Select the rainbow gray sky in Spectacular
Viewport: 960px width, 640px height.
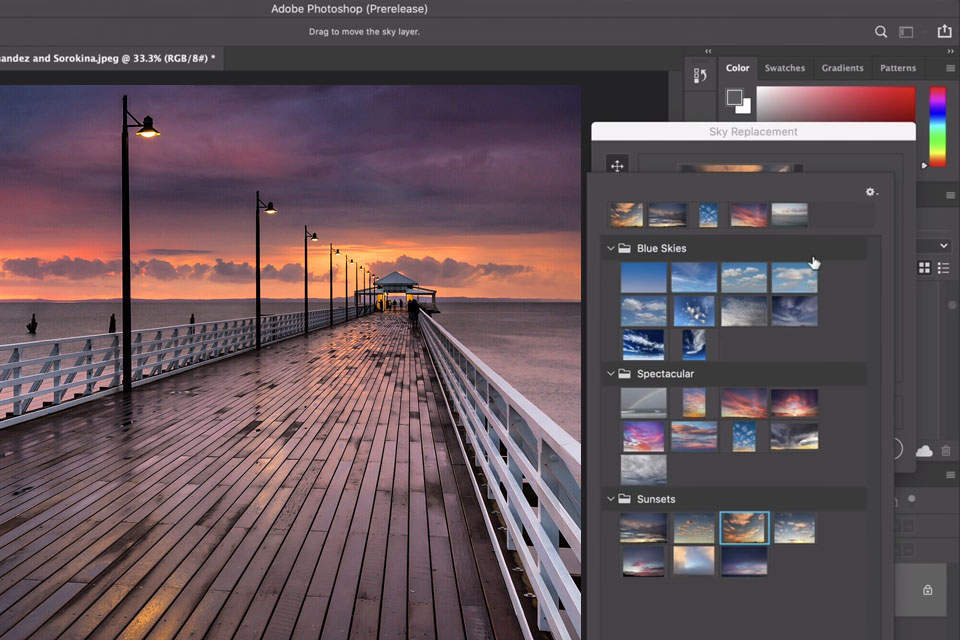coord(643,403)
